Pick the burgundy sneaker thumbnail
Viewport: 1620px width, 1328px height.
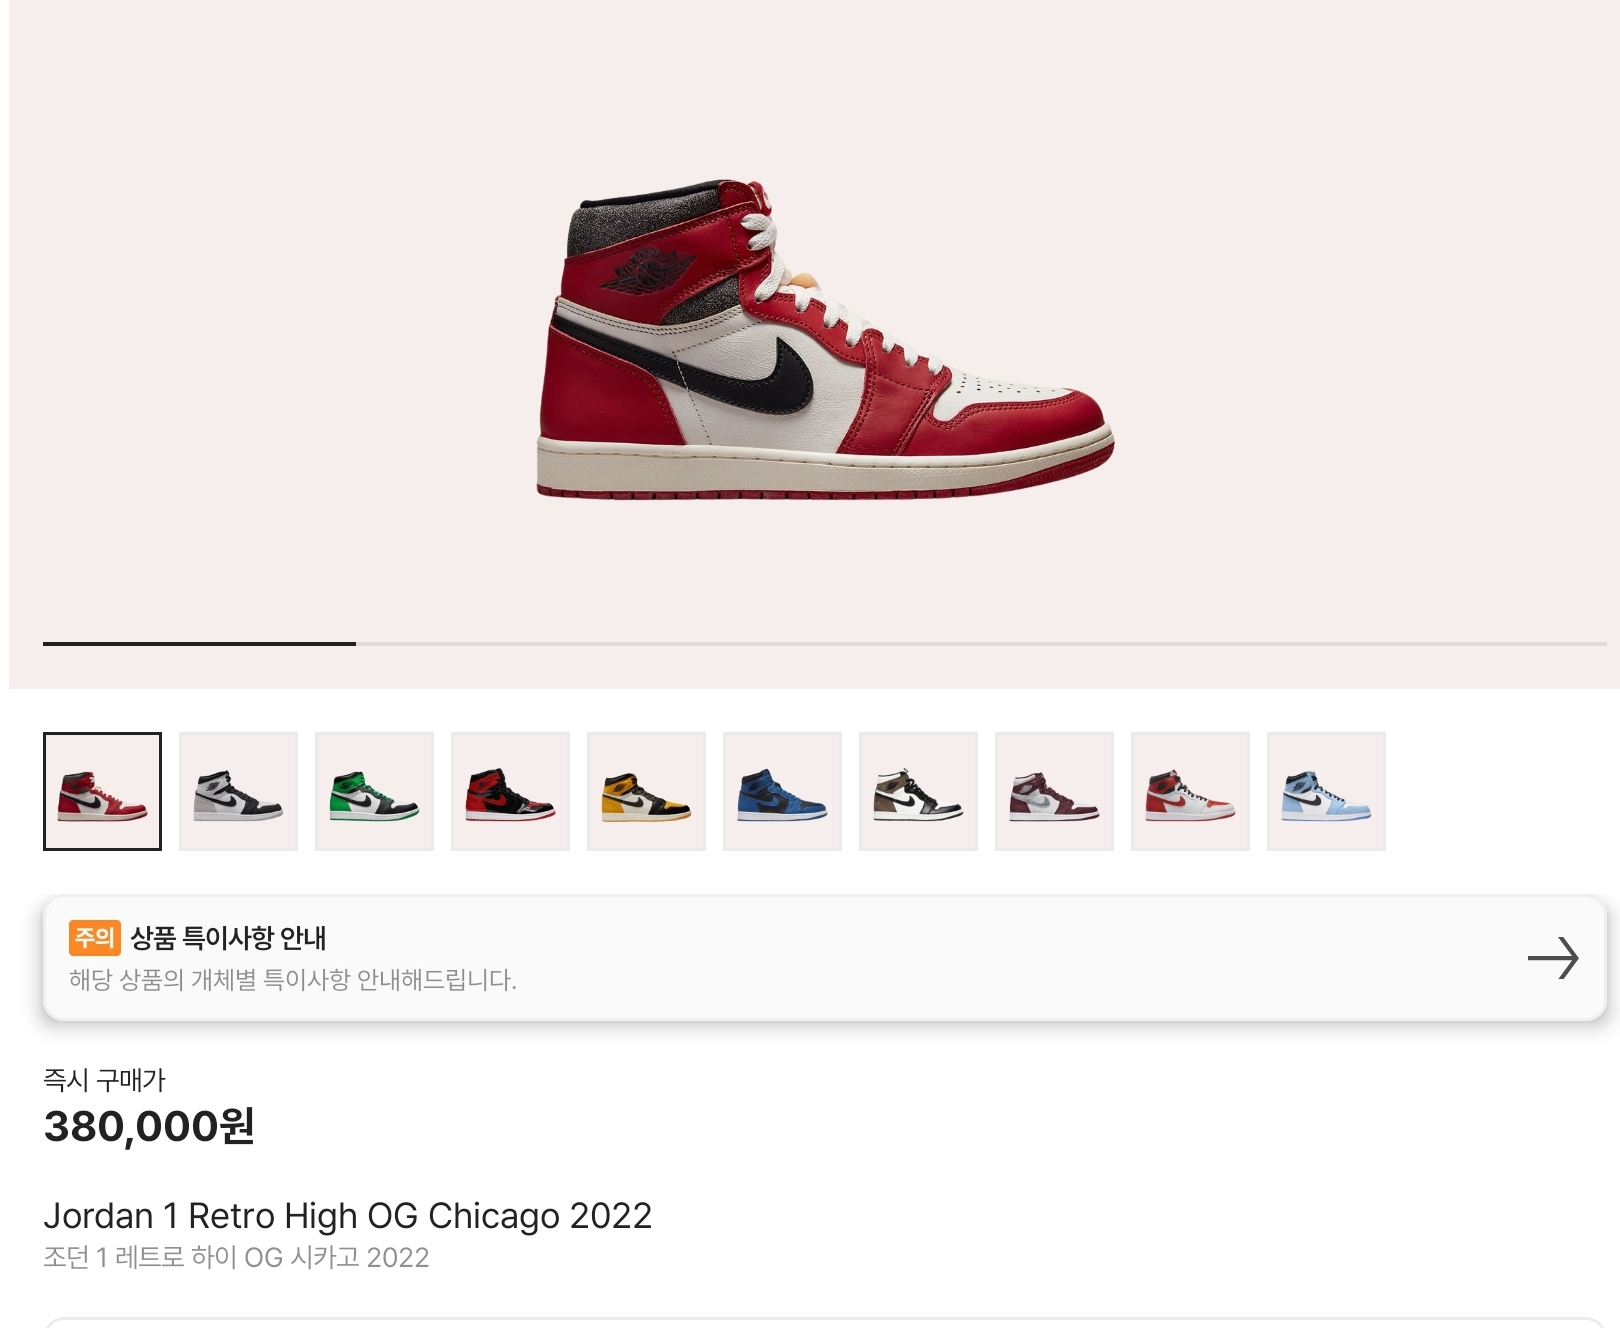pos(1054,791)
